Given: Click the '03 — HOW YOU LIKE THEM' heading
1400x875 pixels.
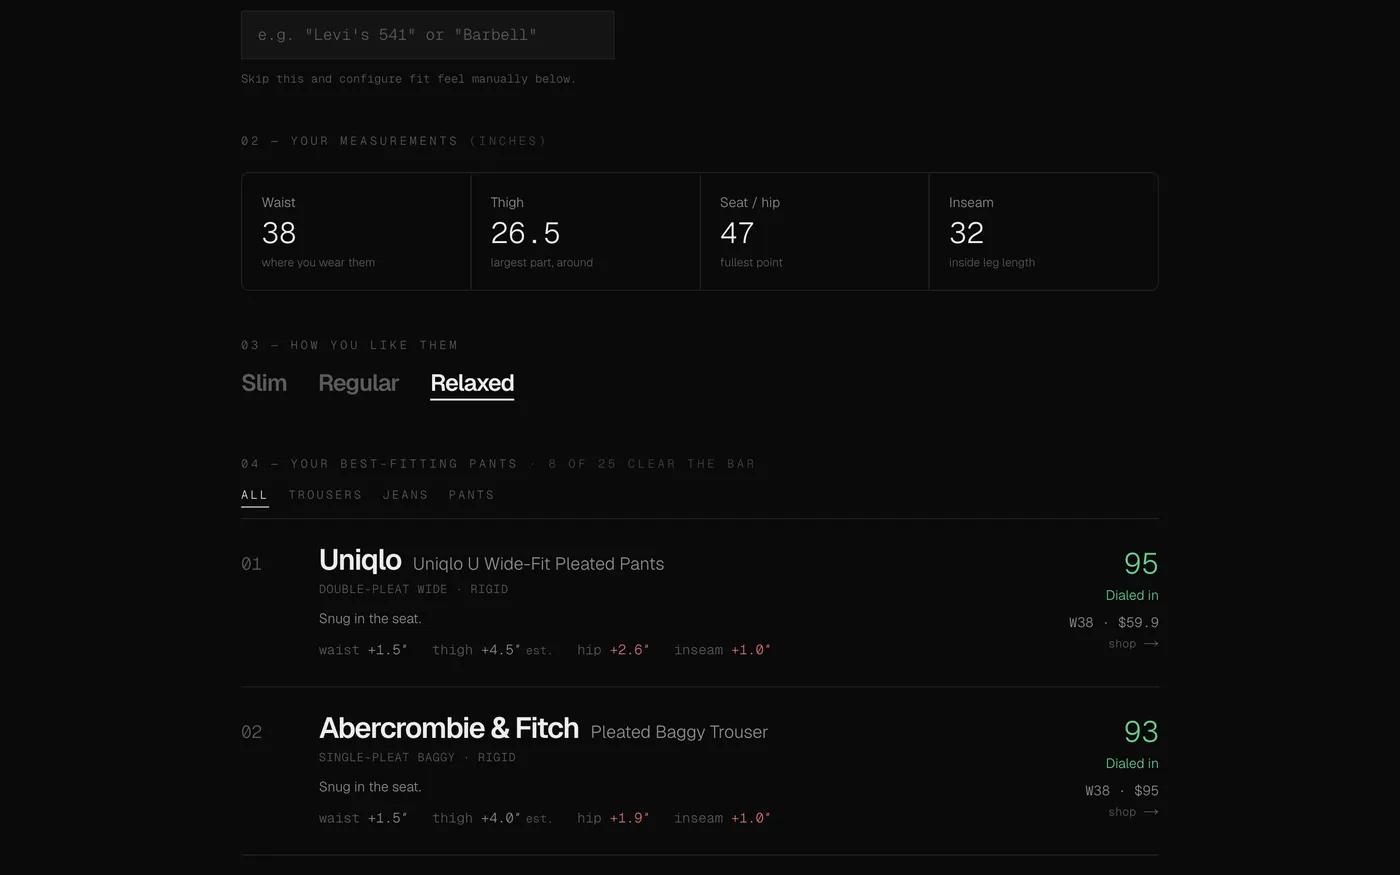Looking at the screenshot, I should (x=350, y=345).
